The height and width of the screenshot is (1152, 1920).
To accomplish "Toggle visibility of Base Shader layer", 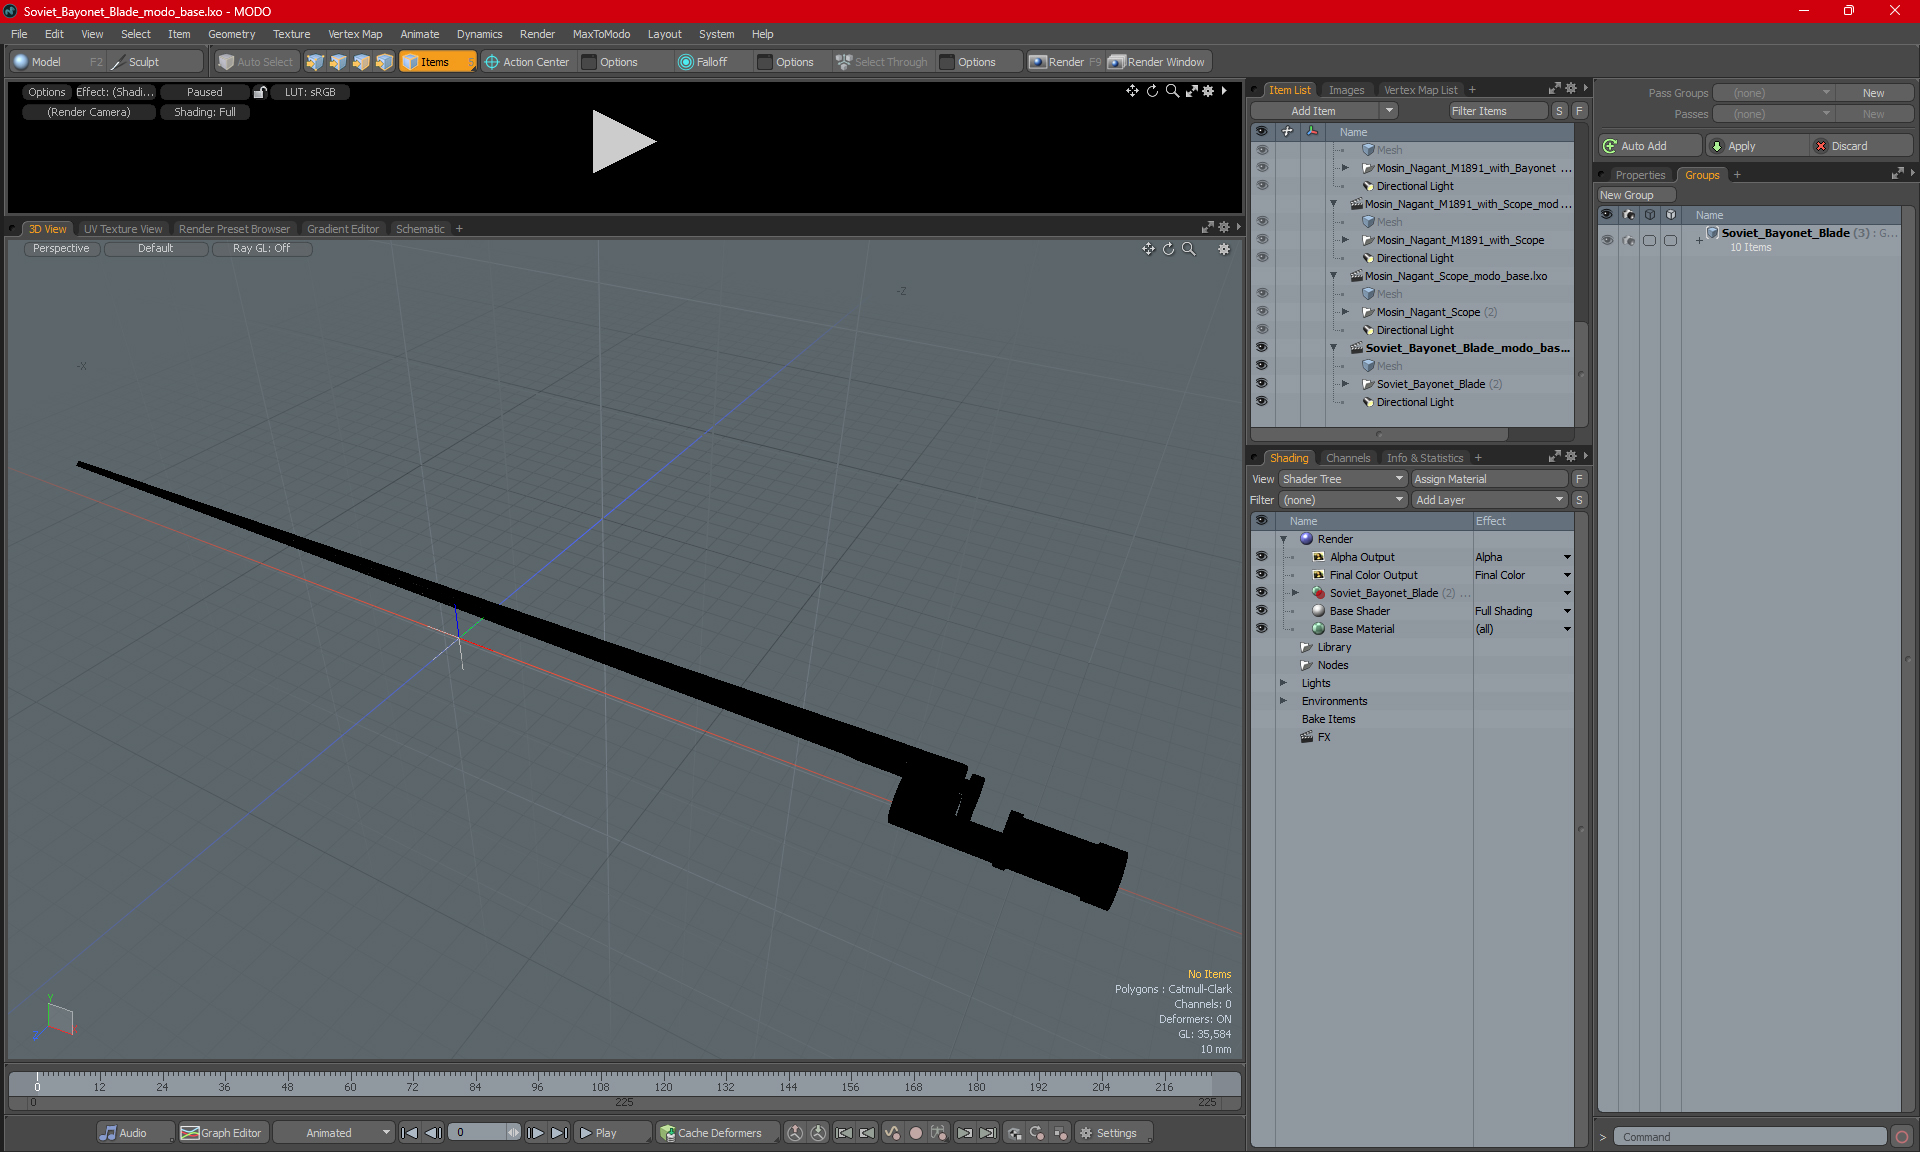I will click(1261, 611).
